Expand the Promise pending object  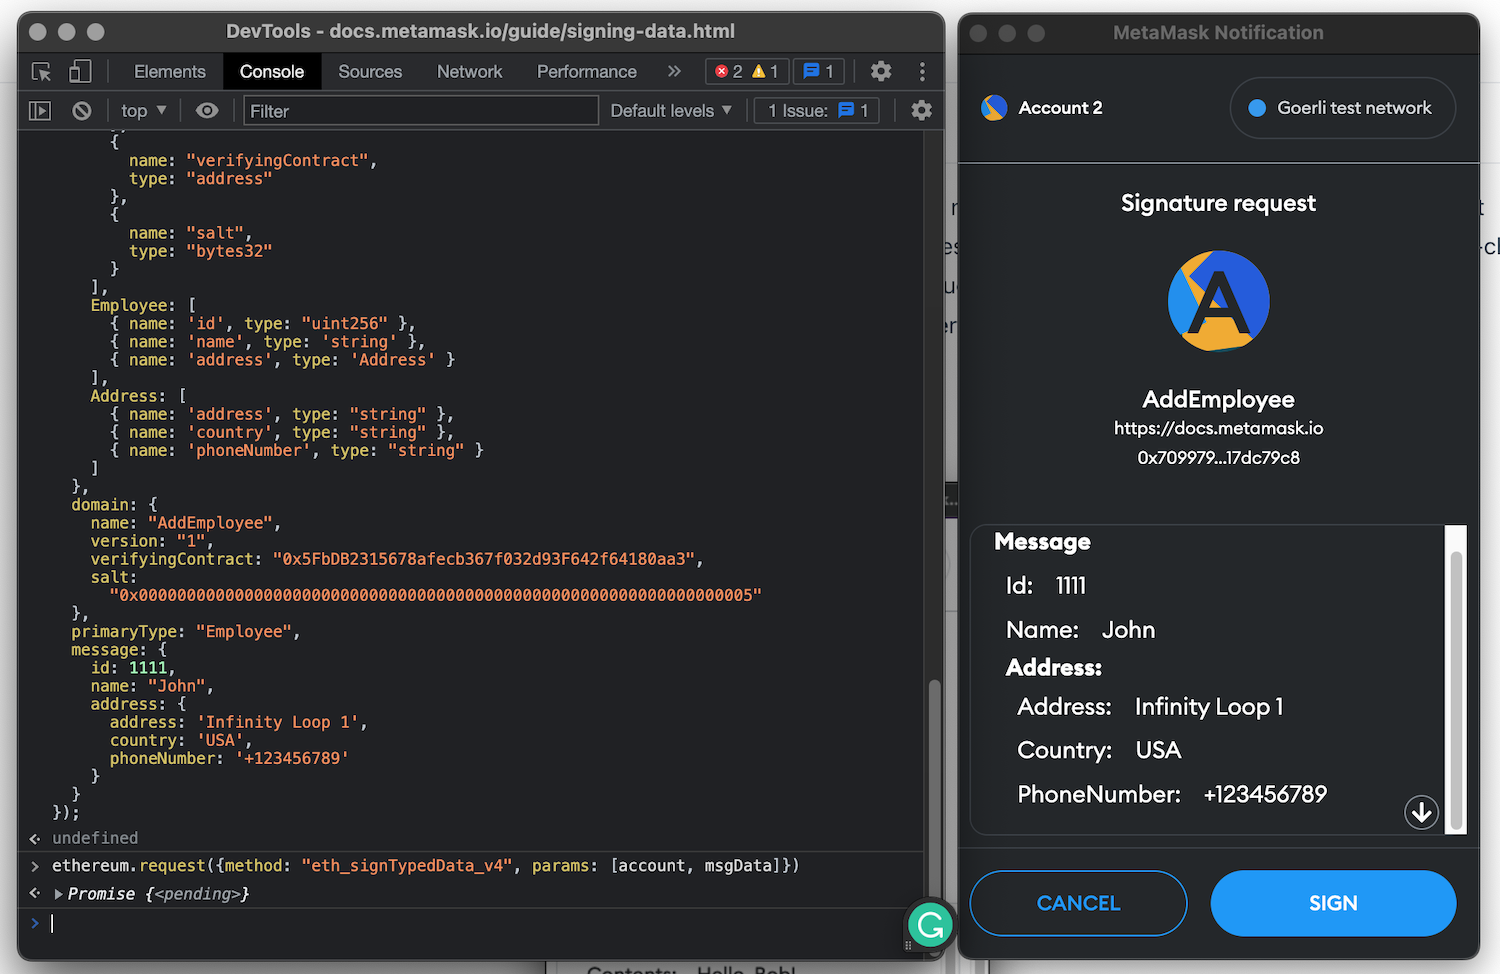pos(59,894)
